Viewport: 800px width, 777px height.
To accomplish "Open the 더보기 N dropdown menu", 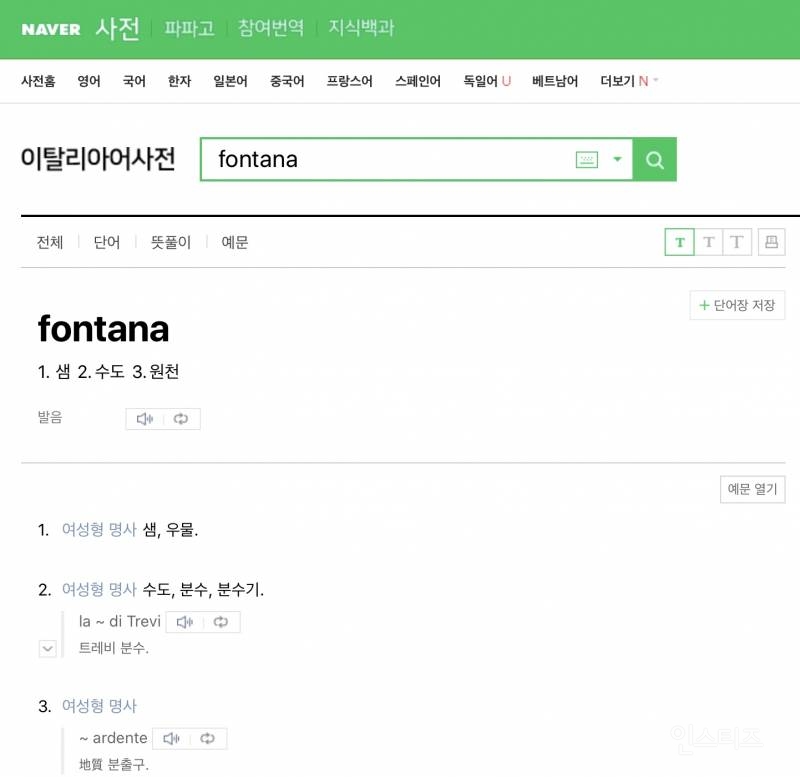I will click(628, 81).
